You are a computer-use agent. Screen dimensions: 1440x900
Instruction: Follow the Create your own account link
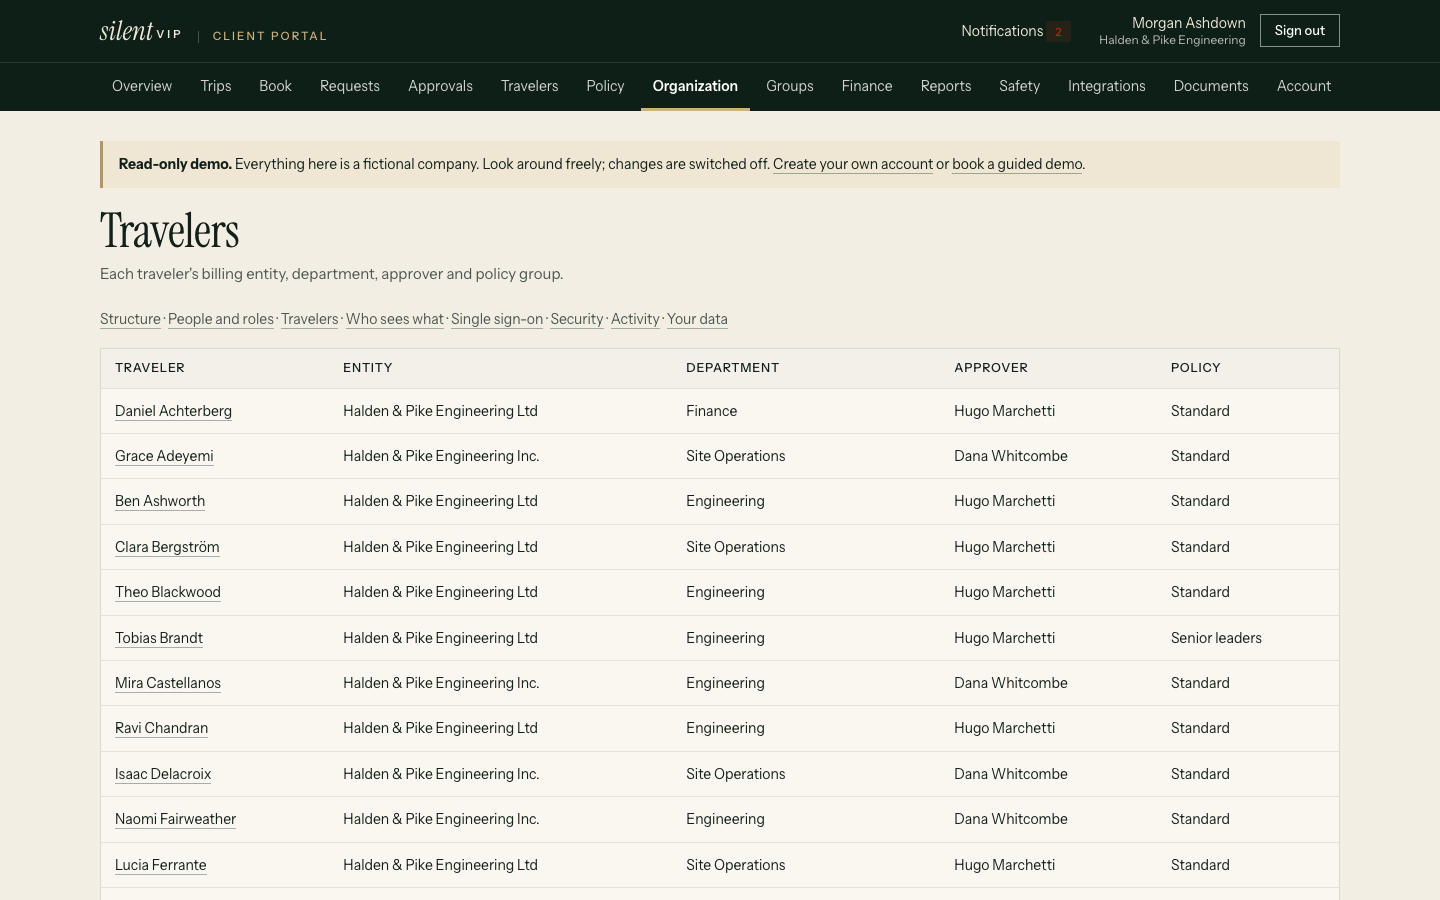(853, 164)
